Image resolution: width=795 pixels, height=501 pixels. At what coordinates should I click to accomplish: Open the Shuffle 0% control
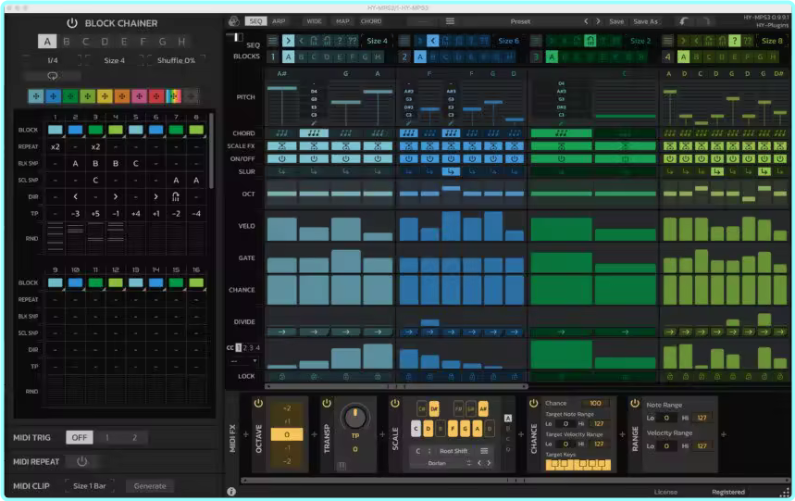click(175, 60)
